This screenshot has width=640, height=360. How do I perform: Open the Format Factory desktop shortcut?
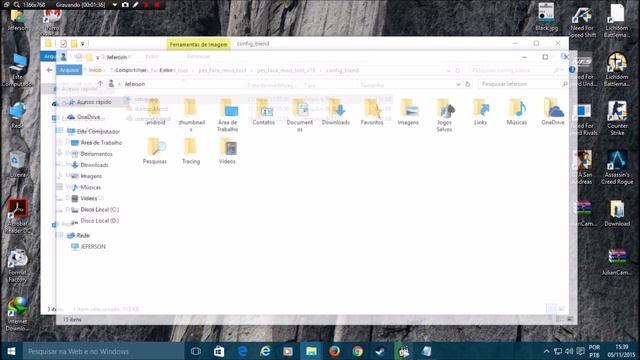pos(18,265)
